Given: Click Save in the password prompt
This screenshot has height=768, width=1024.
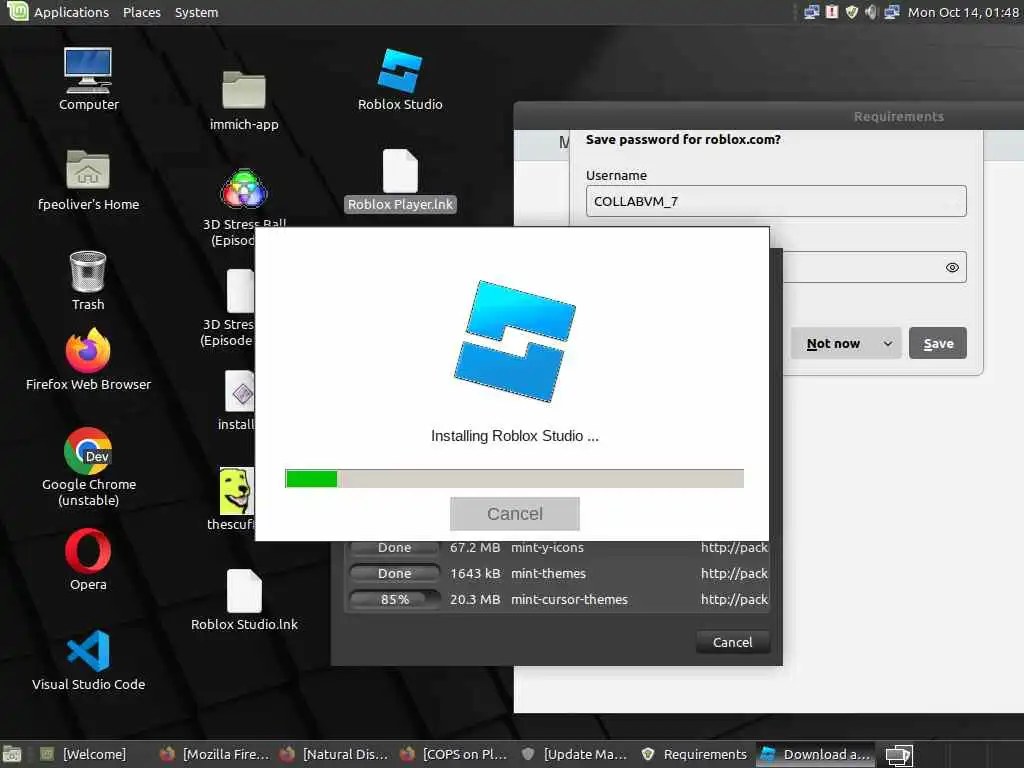Looking at the screenshot, I should pos(938,344).
